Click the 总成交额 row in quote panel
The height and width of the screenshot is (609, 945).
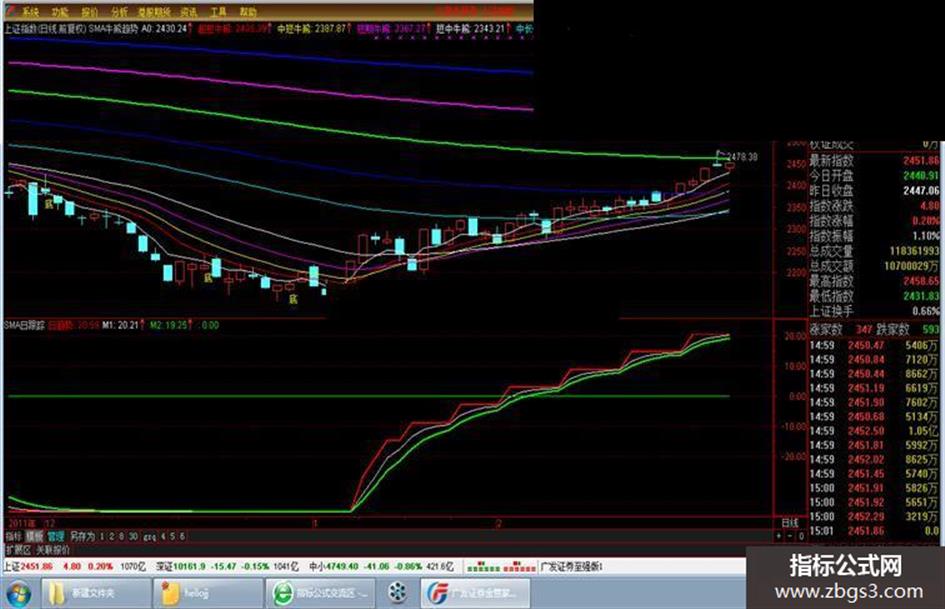point(874,266)
